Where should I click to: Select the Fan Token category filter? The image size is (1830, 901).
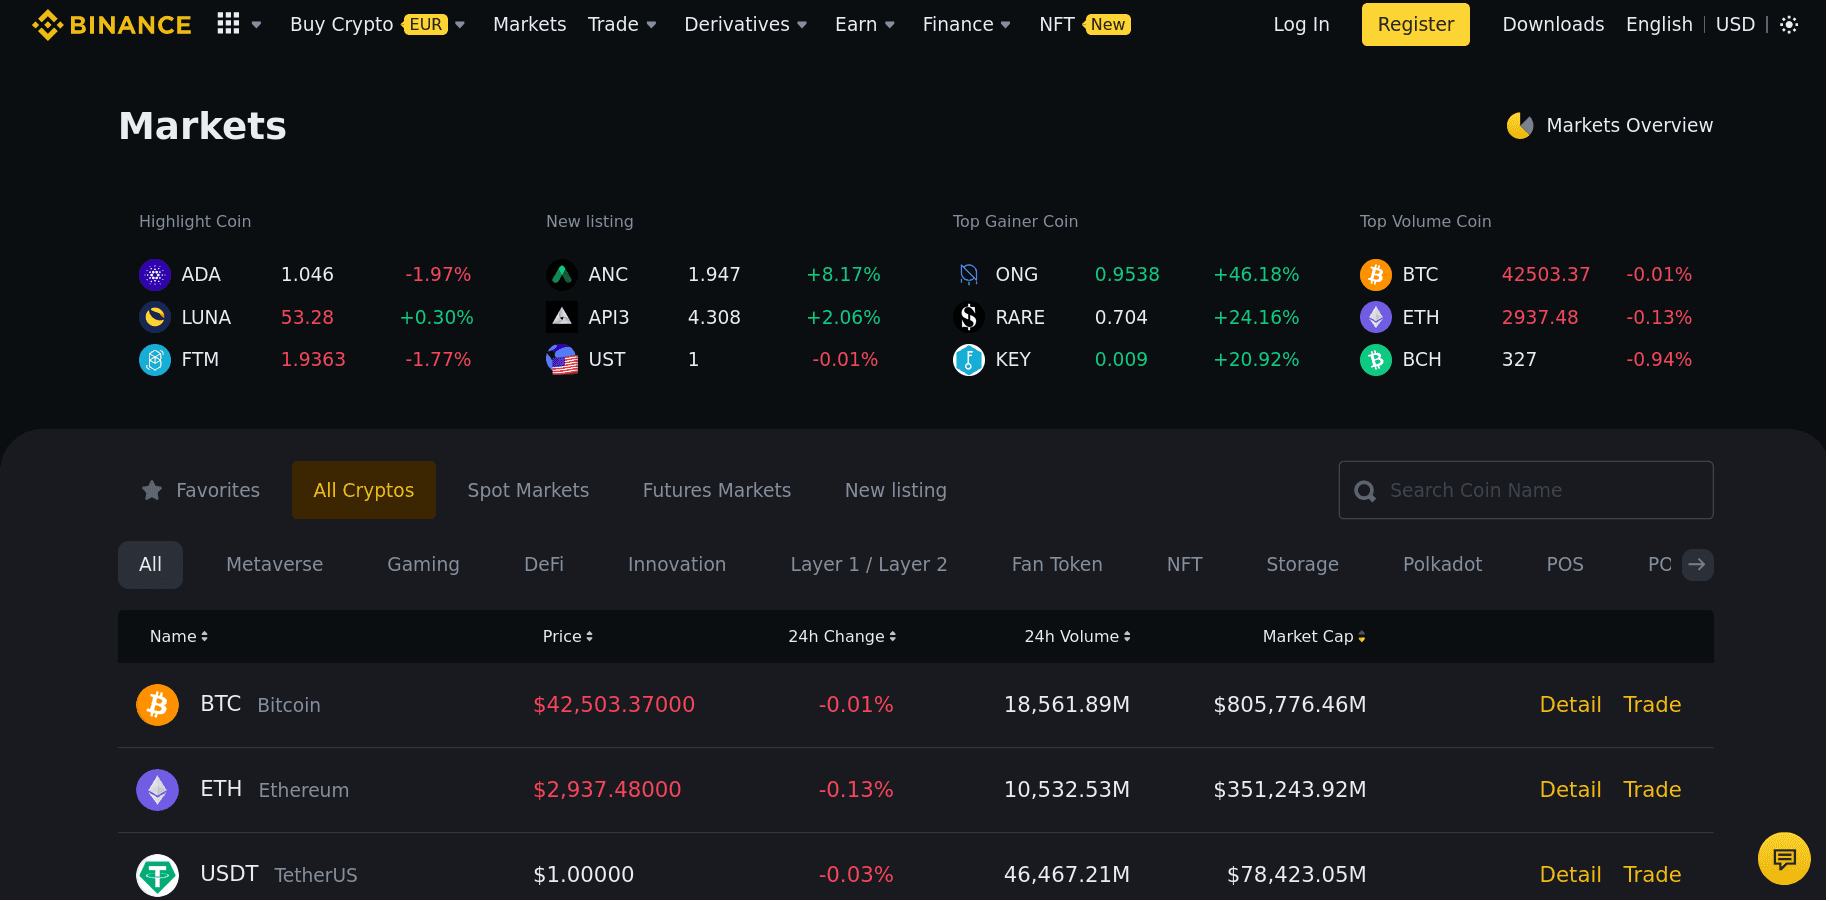[1057, 564]
